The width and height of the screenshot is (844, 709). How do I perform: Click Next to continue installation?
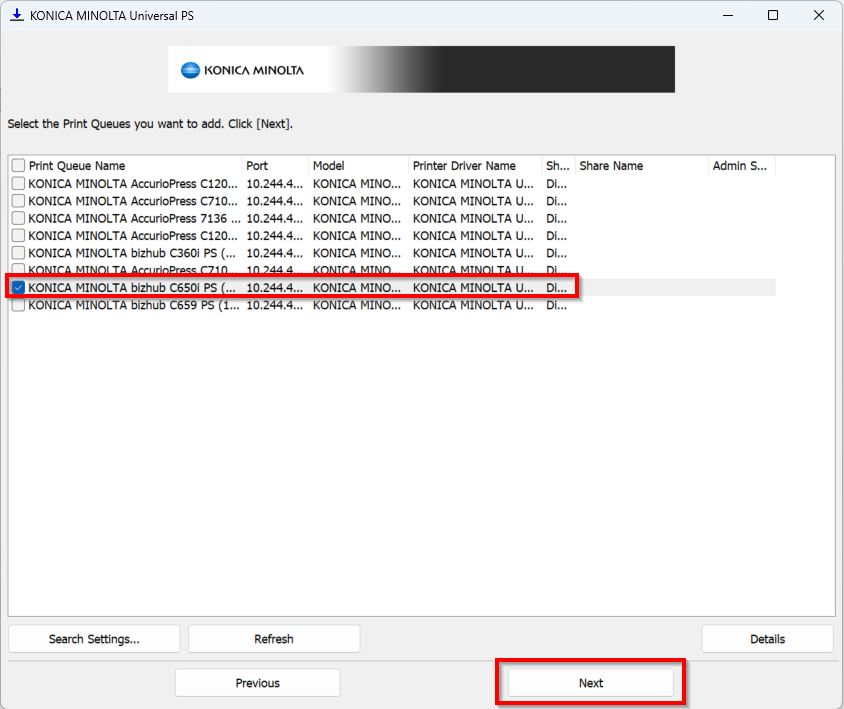[x=590, y=682]
